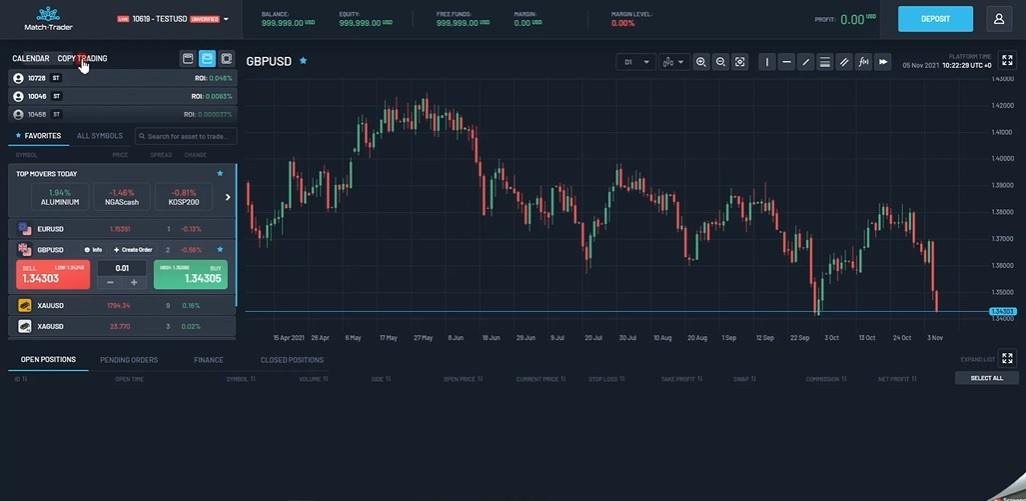The image size is (1026, 501).
Task: Click the GBPUSD flag icon in the list
Action: pyautogui.click(x=25, y=250)
